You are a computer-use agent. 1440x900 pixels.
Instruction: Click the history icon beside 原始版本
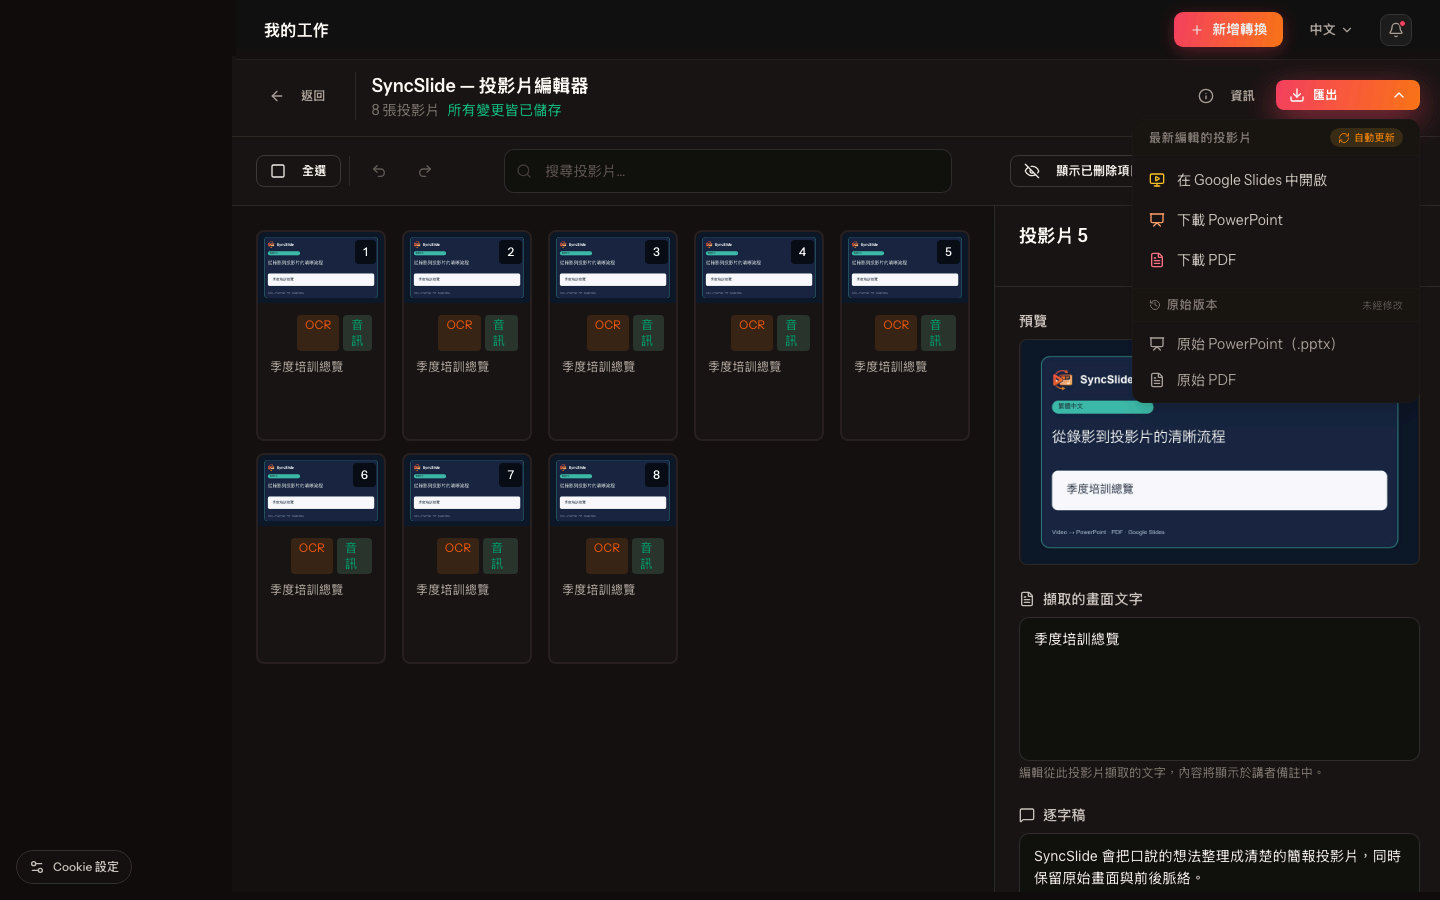(x=1155, y=305)
